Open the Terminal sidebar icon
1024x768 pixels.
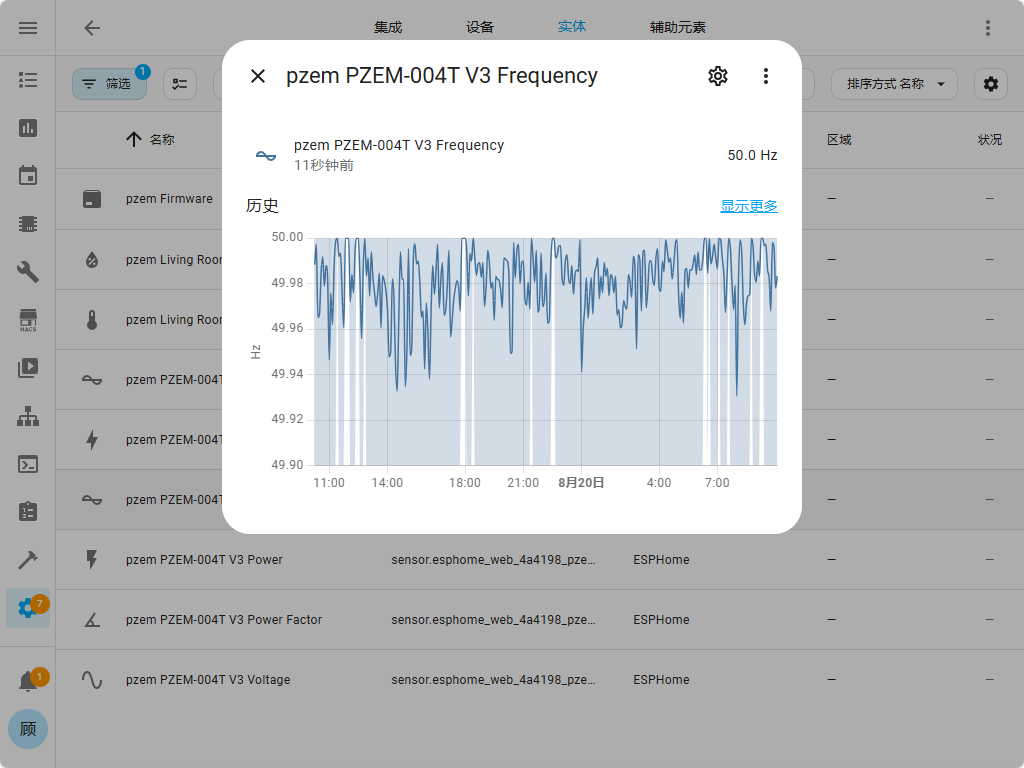point(28,464)
